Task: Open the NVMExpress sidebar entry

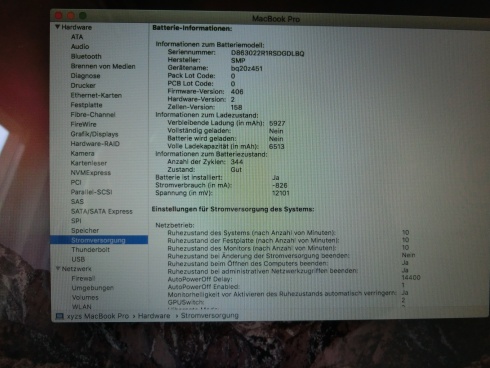Action: tap(90, 173)
